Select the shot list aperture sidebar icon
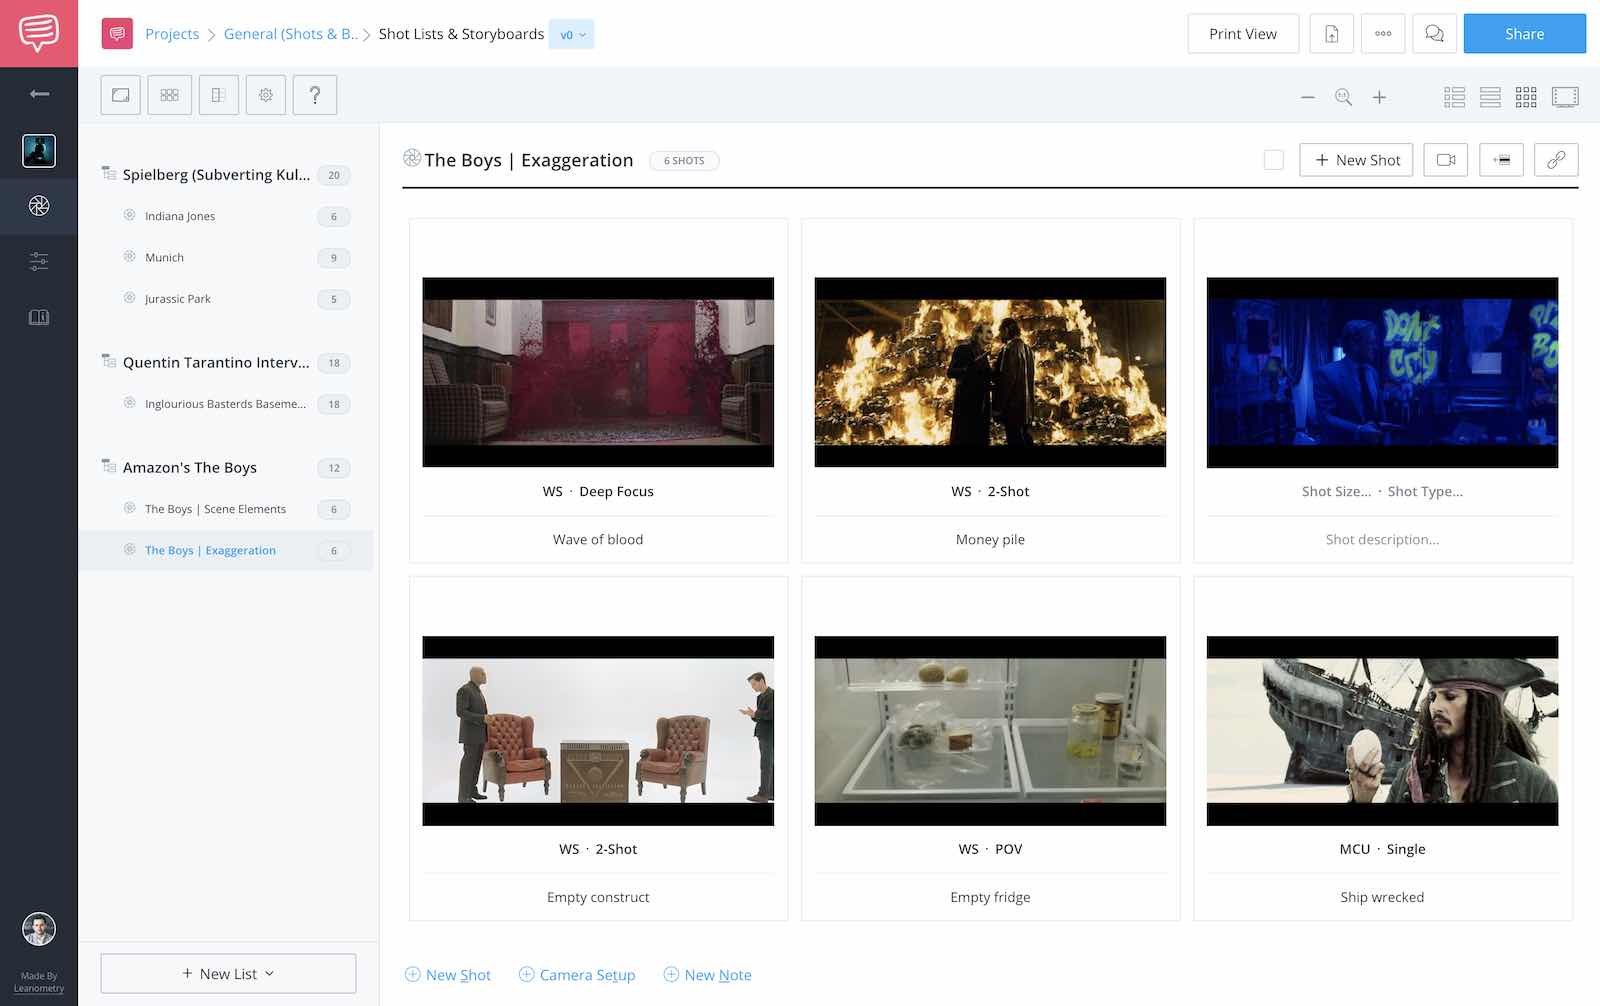 pos(39,206)
